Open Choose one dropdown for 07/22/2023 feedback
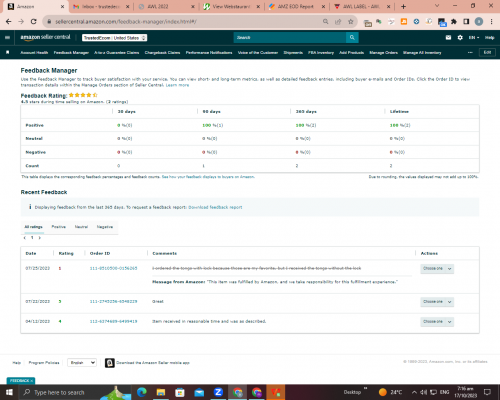The image size is (500, 400). click(x=437, y=302)
